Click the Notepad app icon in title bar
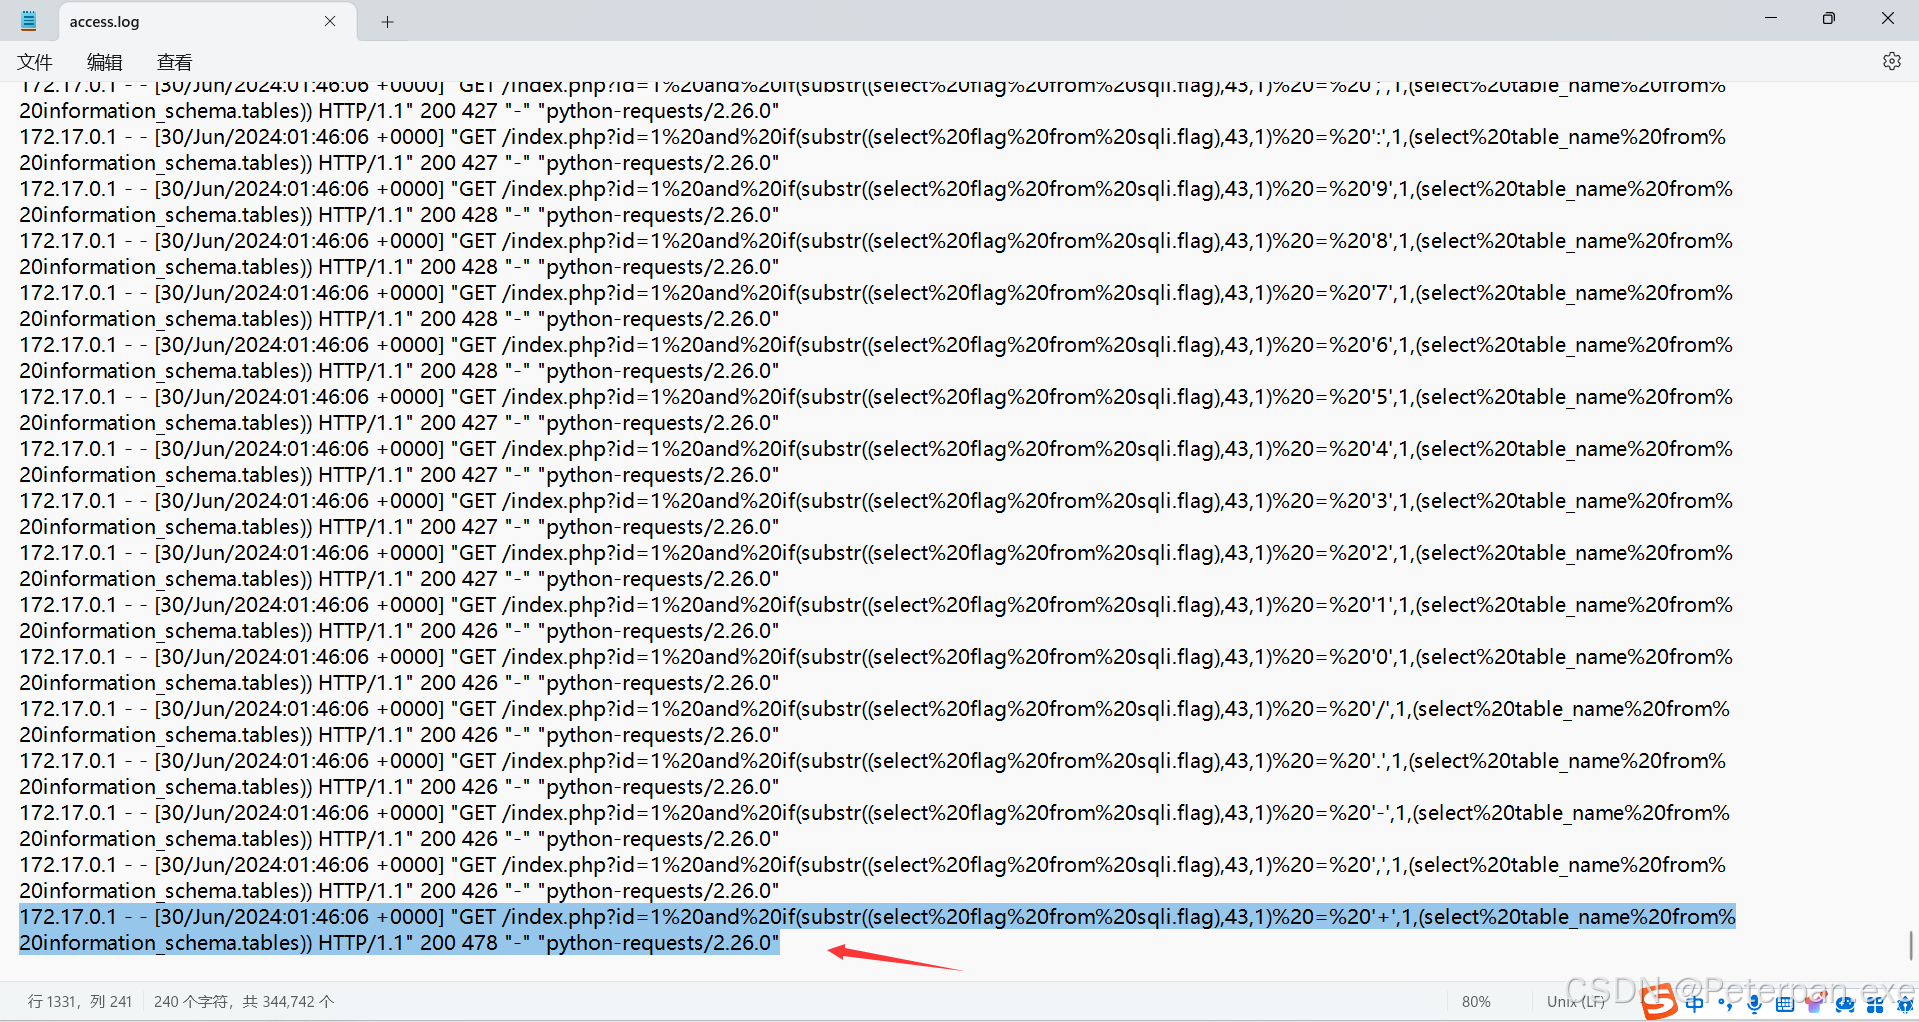This screenshot has width=1919, height=1022. pos(28,20)
